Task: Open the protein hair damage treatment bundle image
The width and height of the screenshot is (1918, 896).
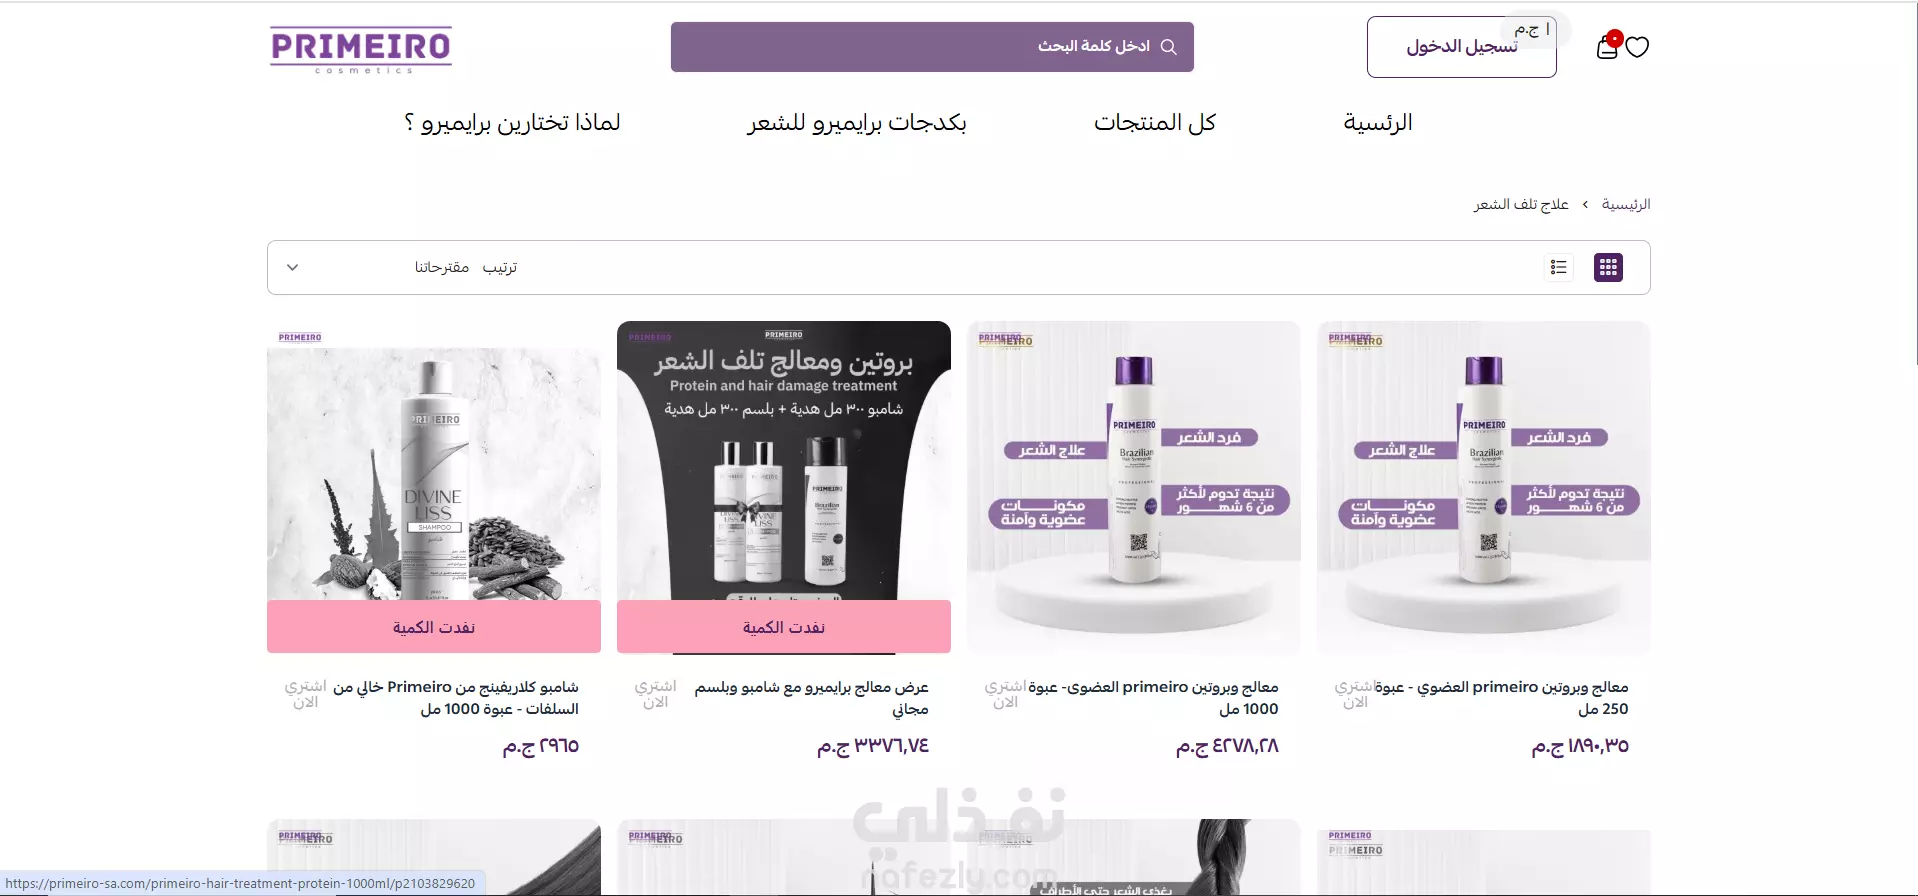Action: tap(784, 461)
